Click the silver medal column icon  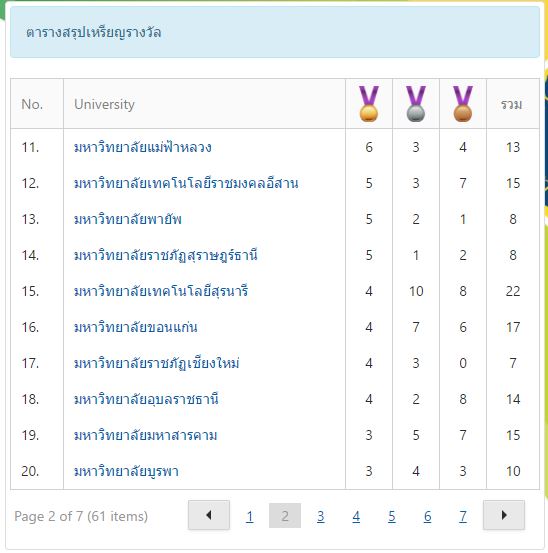point(416,104)
